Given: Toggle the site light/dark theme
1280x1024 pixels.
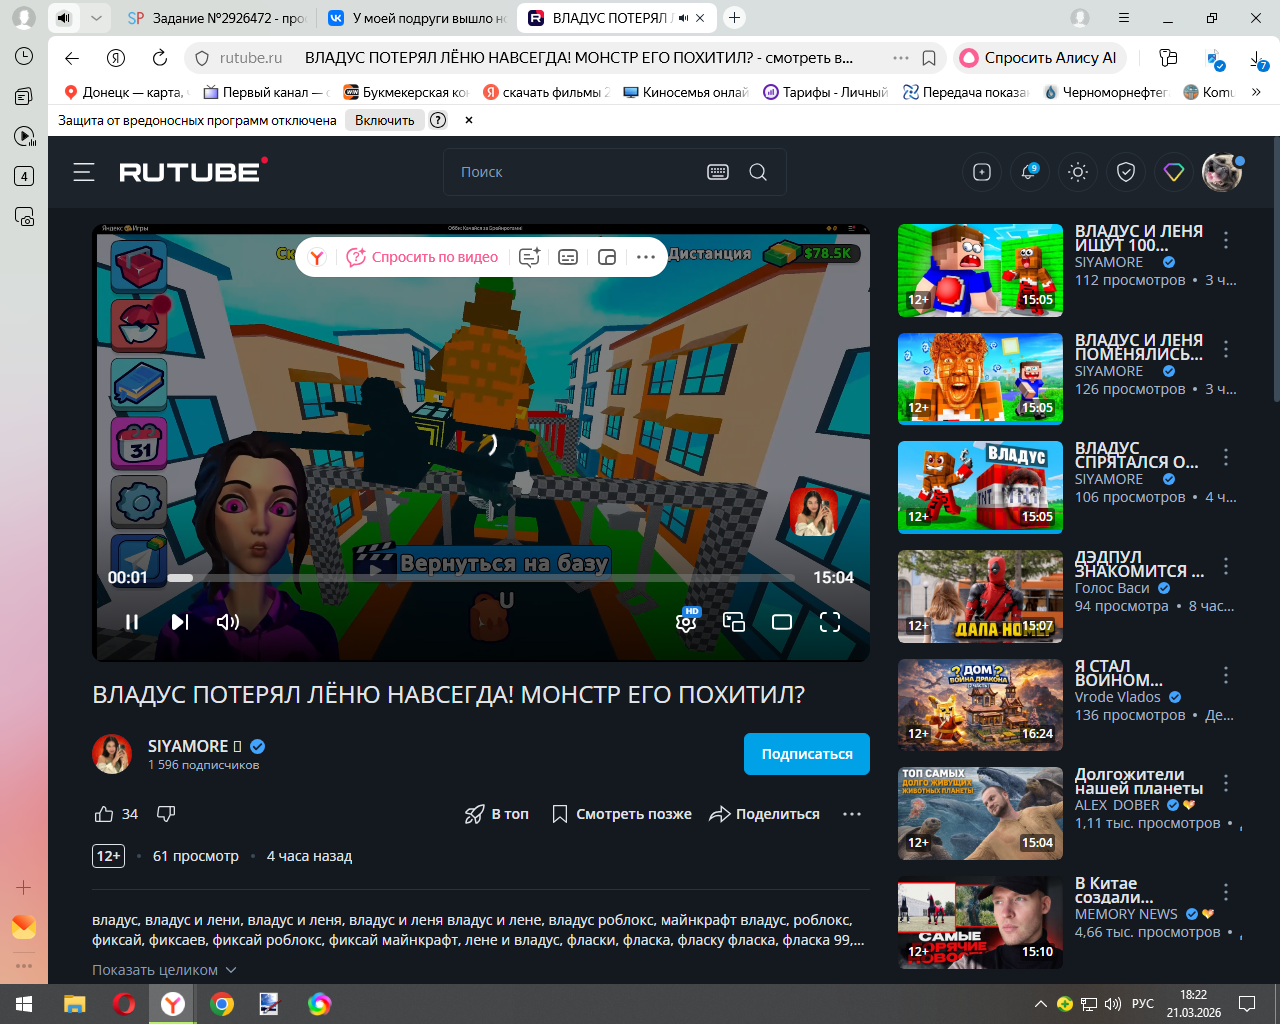Looking at the screenshot, I should 1078,172.
